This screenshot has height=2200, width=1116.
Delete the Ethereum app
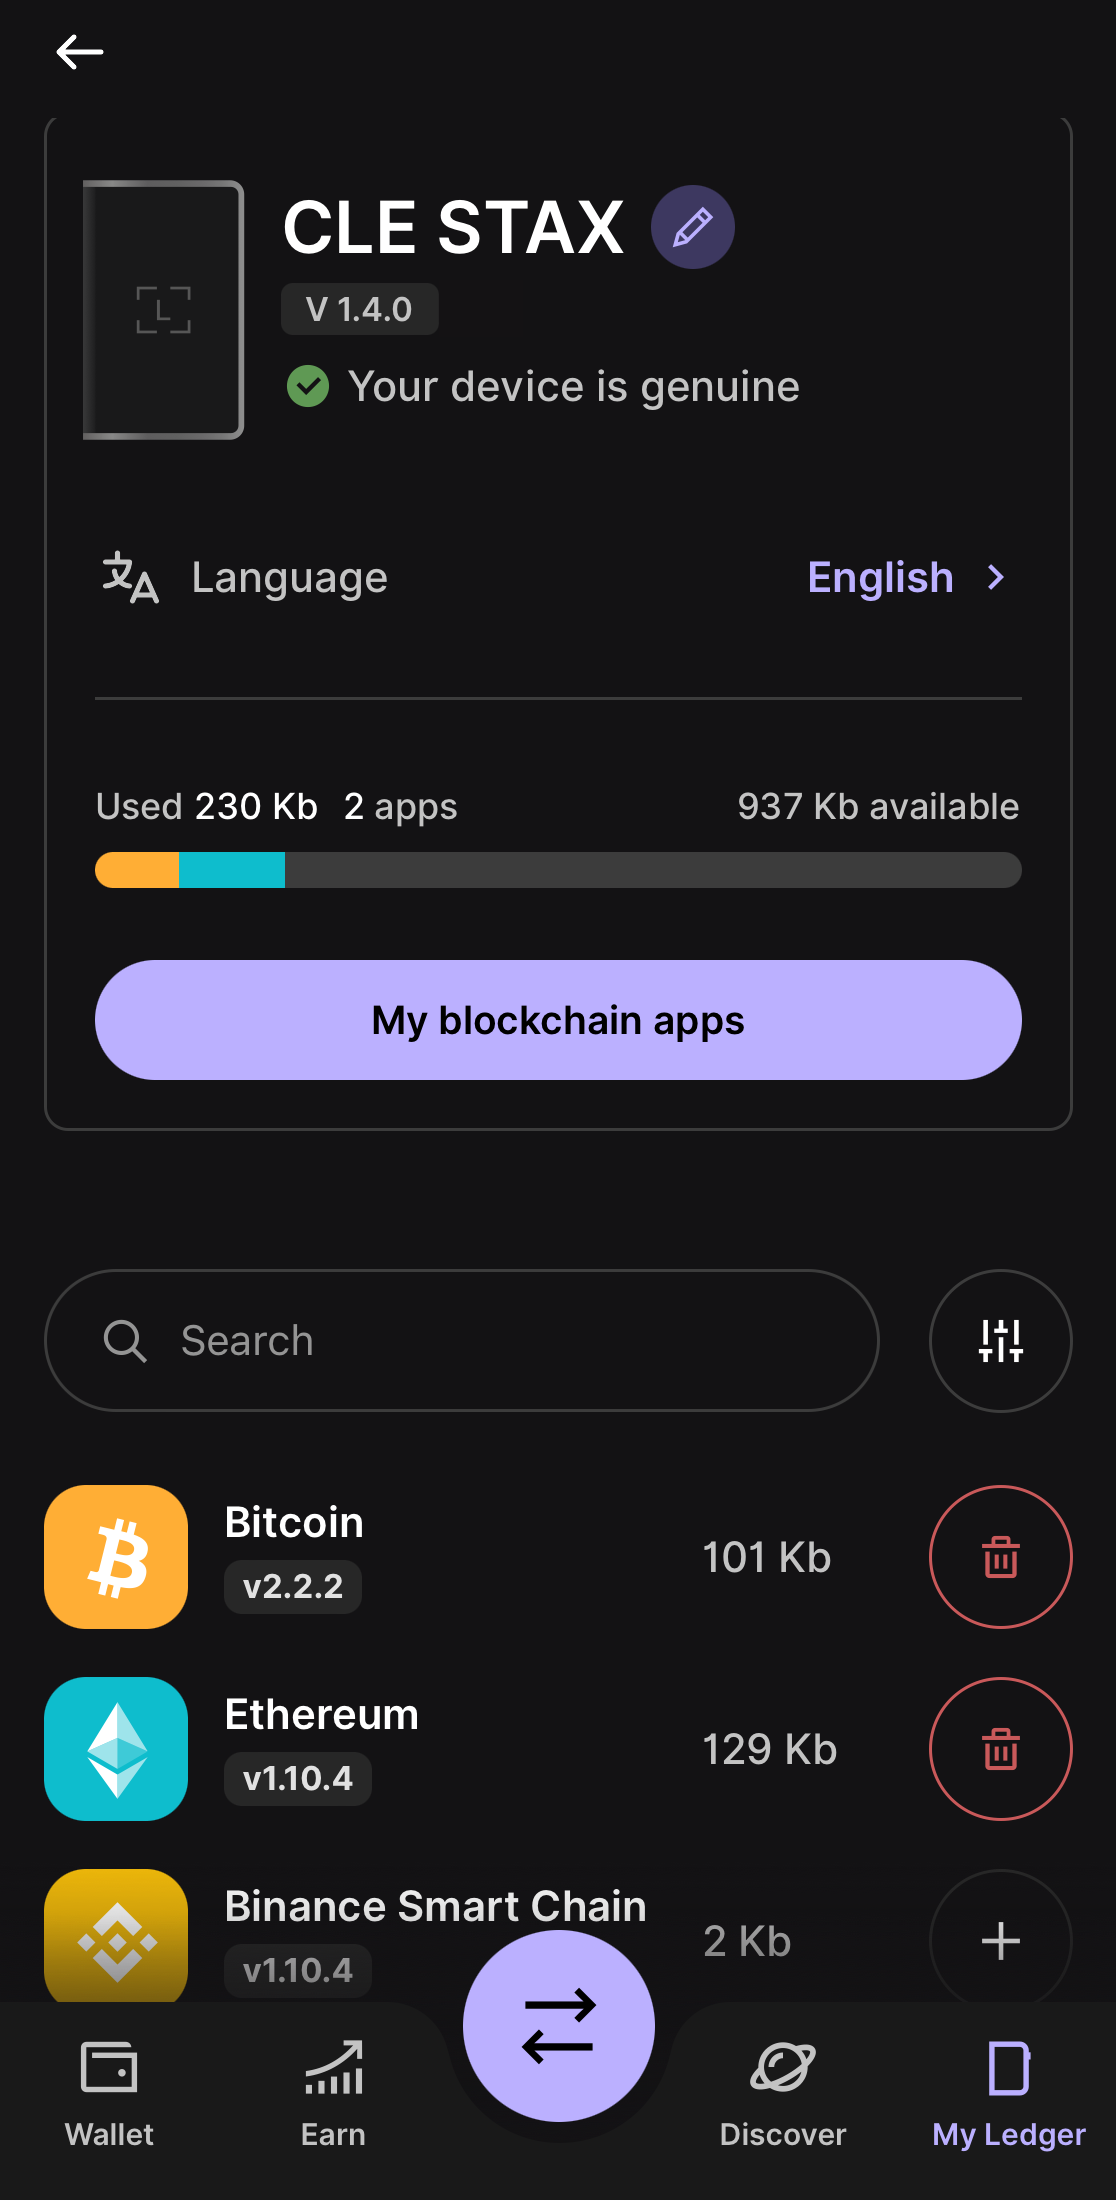(1000, 1749)
